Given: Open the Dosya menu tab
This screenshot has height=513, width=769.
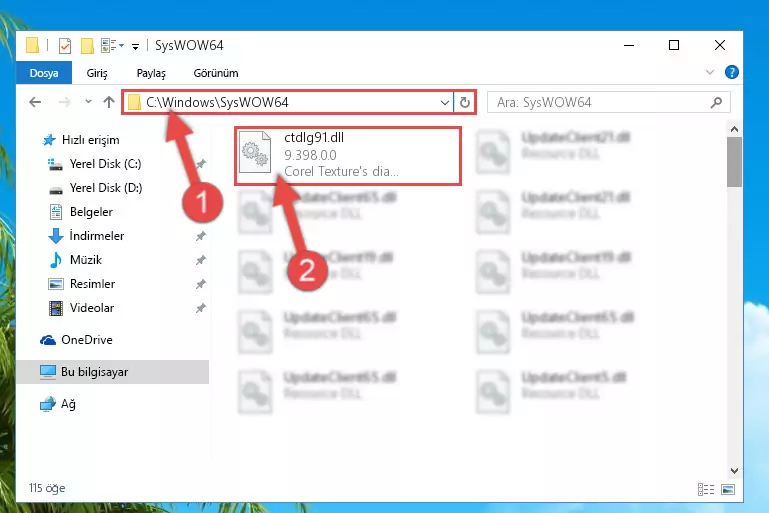Looking at the screenshot, I should click(x=44, y=73).
